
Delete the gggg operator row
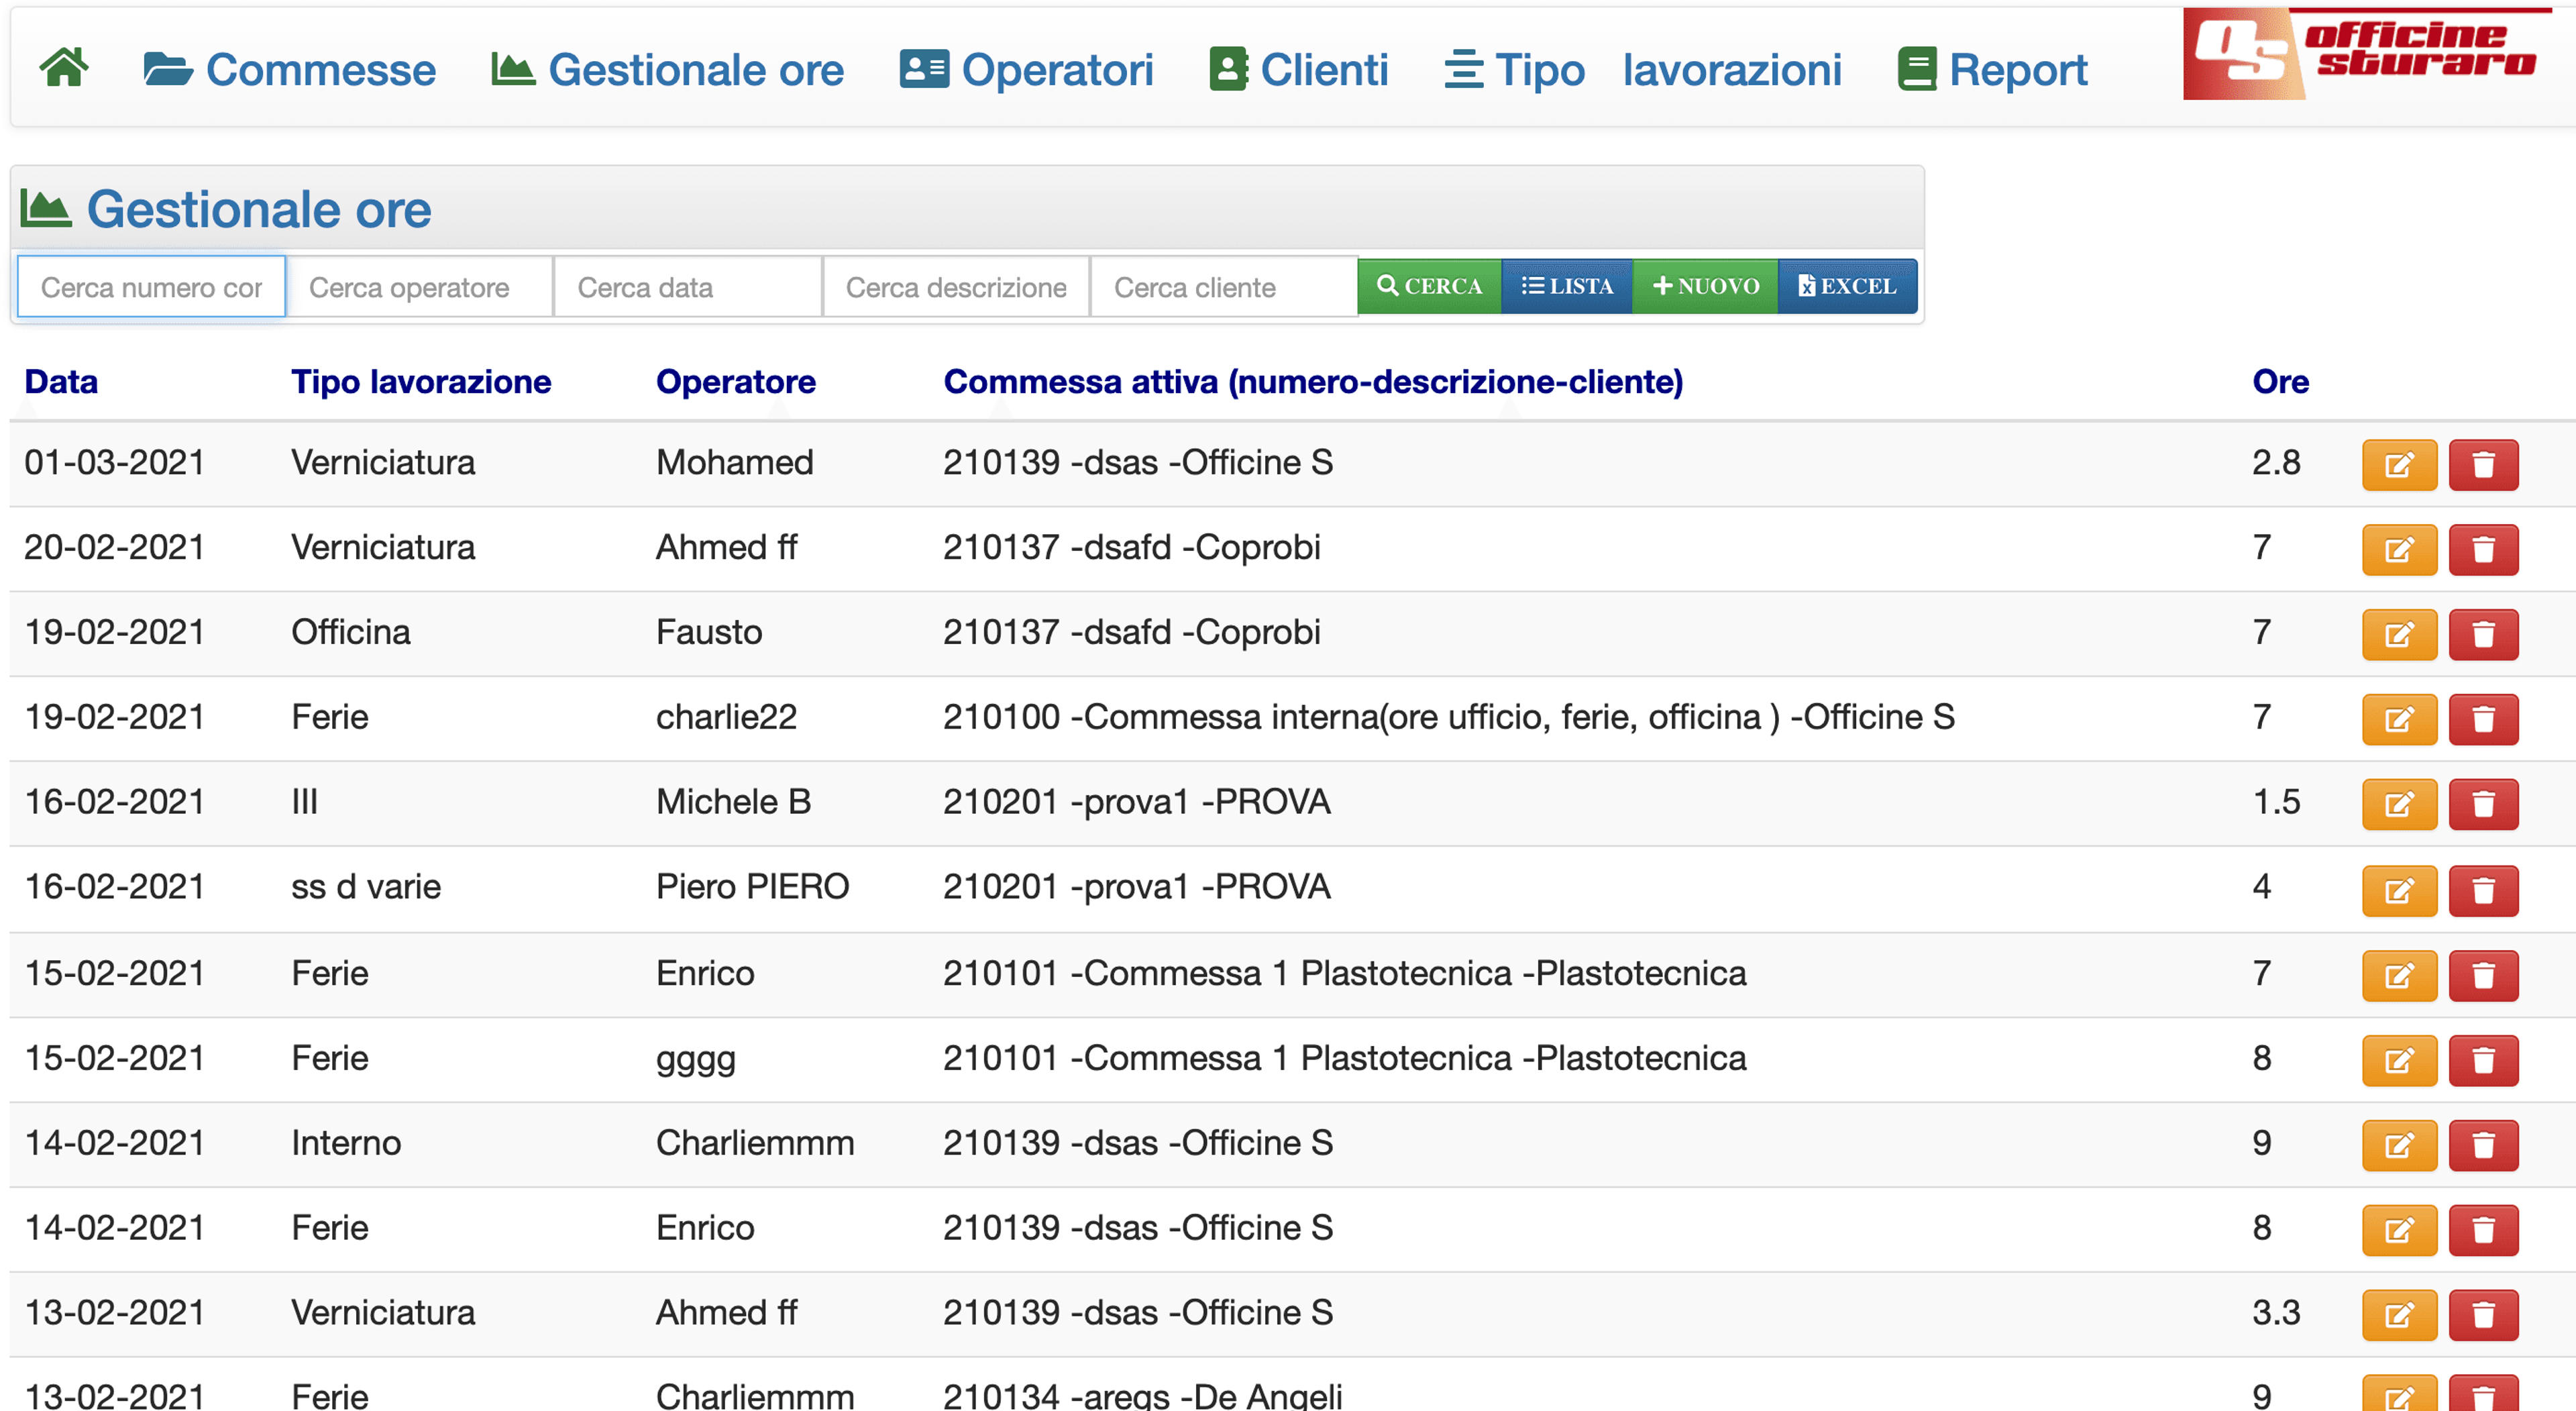[x=2483, y=1060]
